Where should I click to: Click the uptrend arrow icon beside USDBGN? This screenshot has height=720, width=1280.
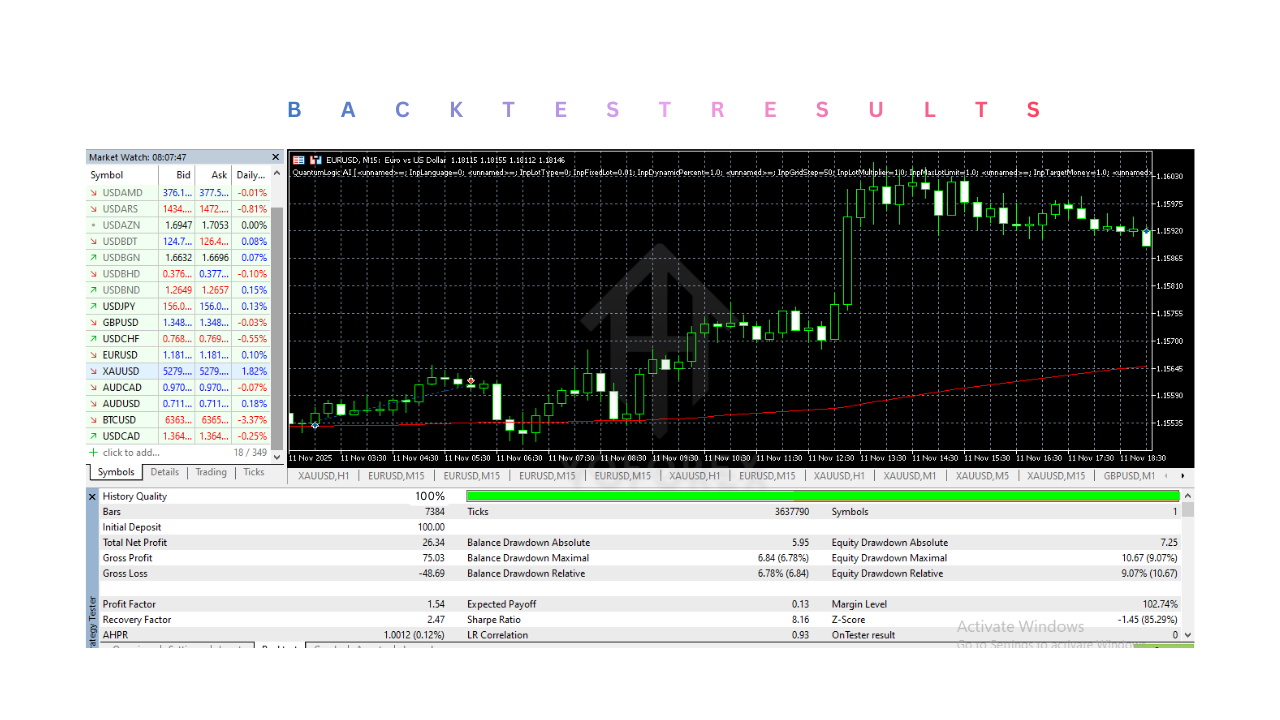point(96,257)
